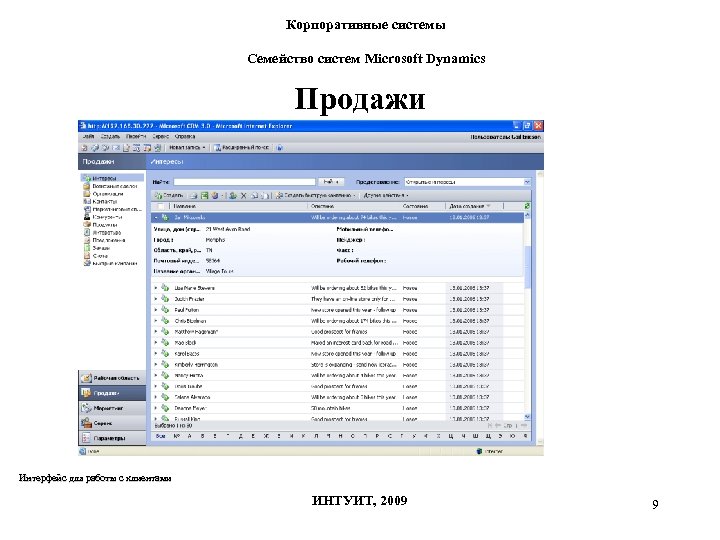Sort by Состояние column header
This screenshot has height=540, width=720.
click(416, 206)
